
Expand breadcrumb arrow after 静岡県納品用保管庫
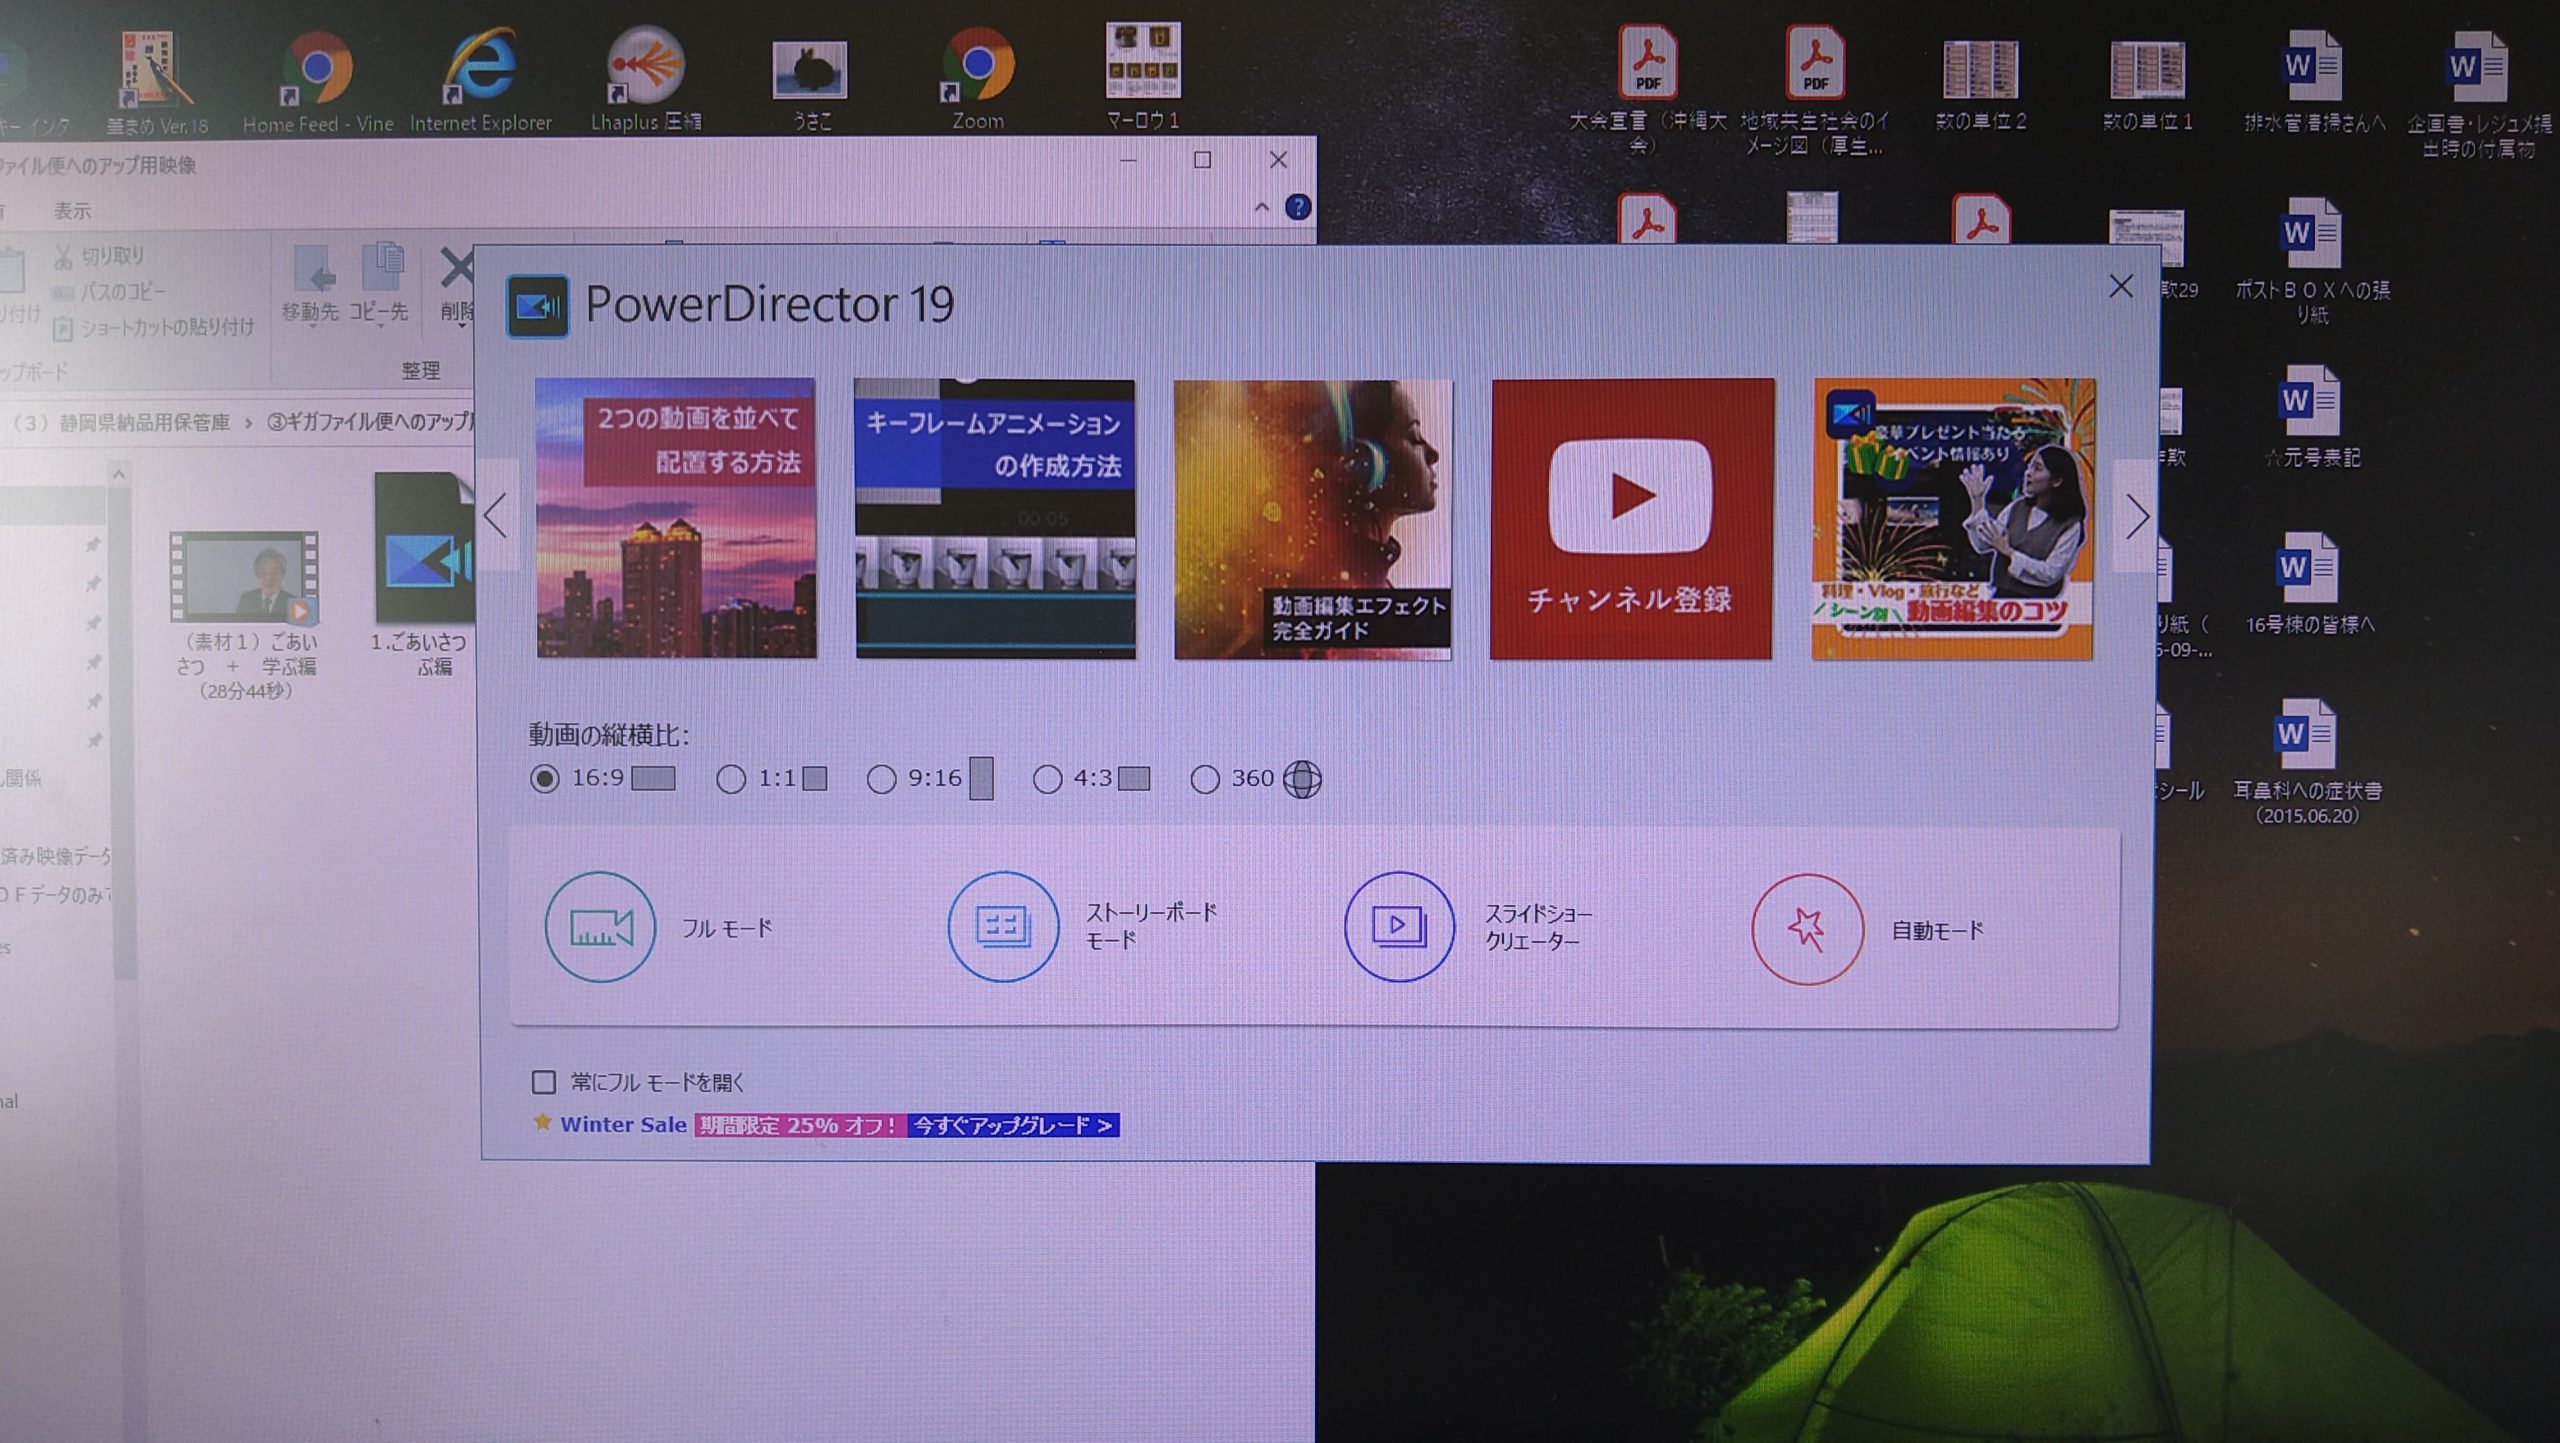click(x=248, y=423)
